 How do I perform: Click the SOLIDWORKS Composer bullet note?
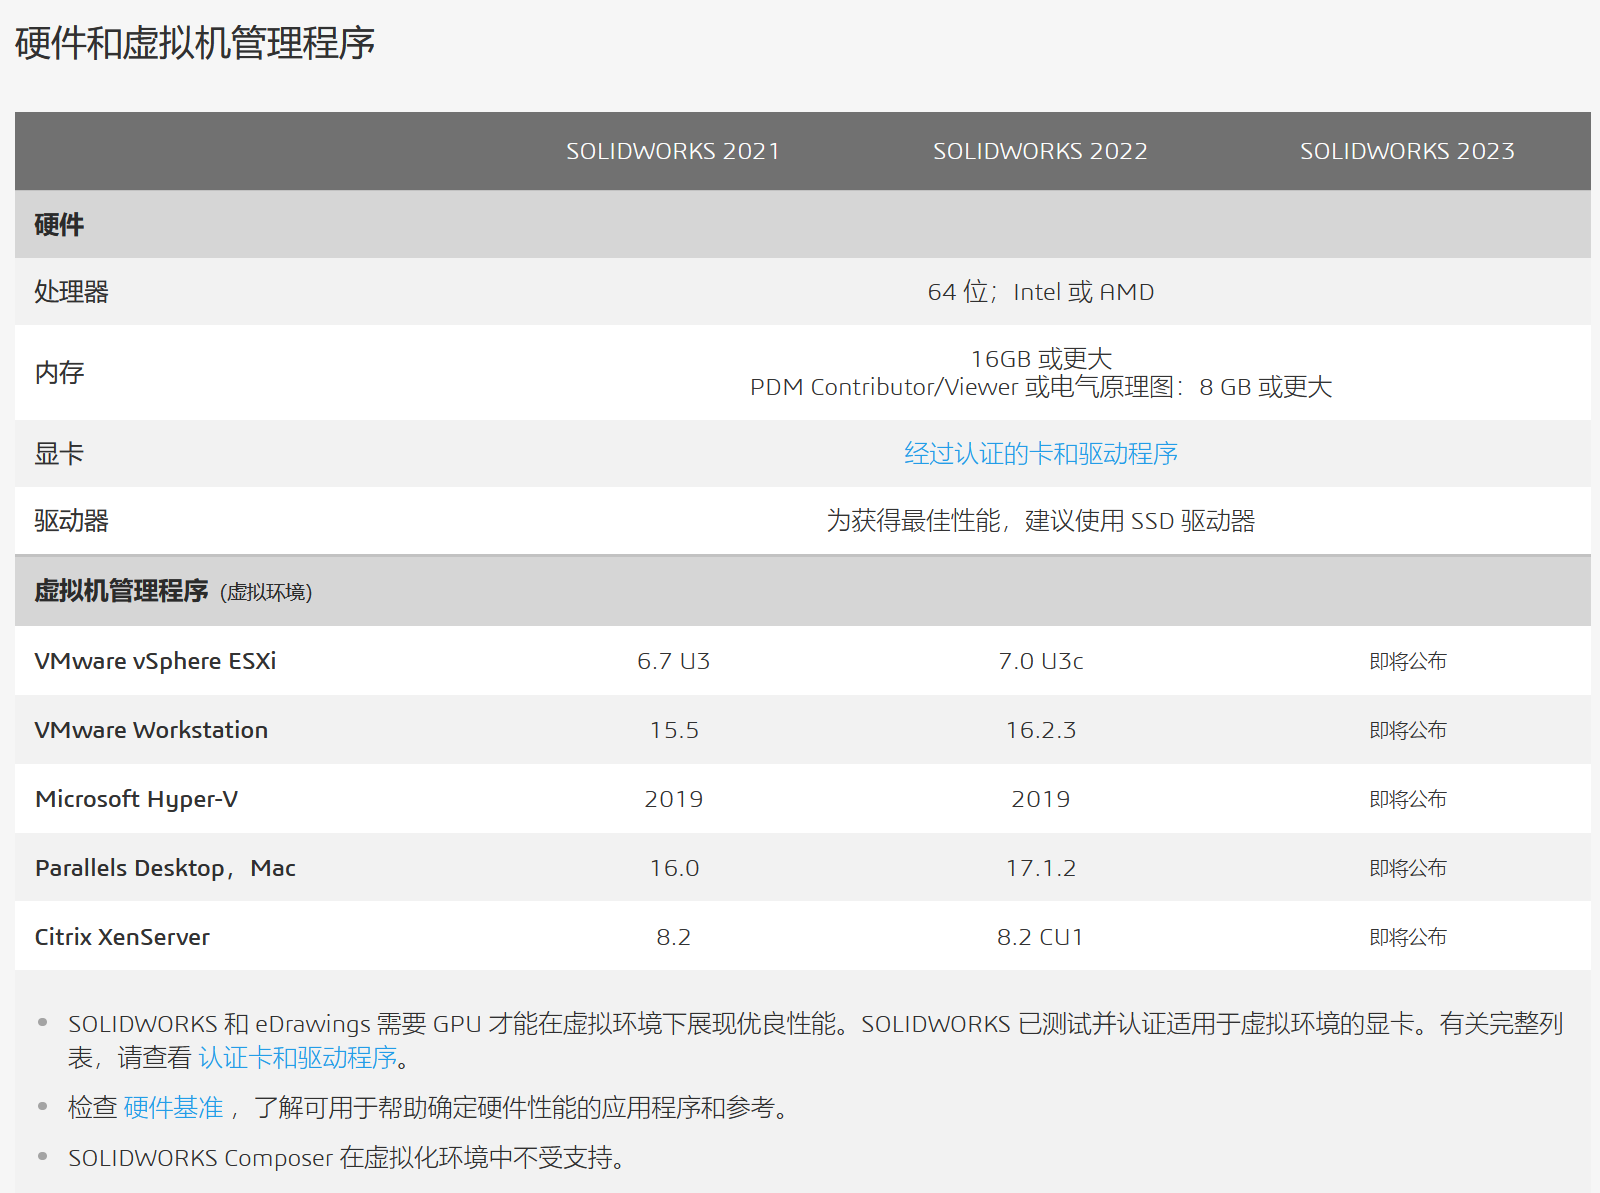(x=347, y=1157)
